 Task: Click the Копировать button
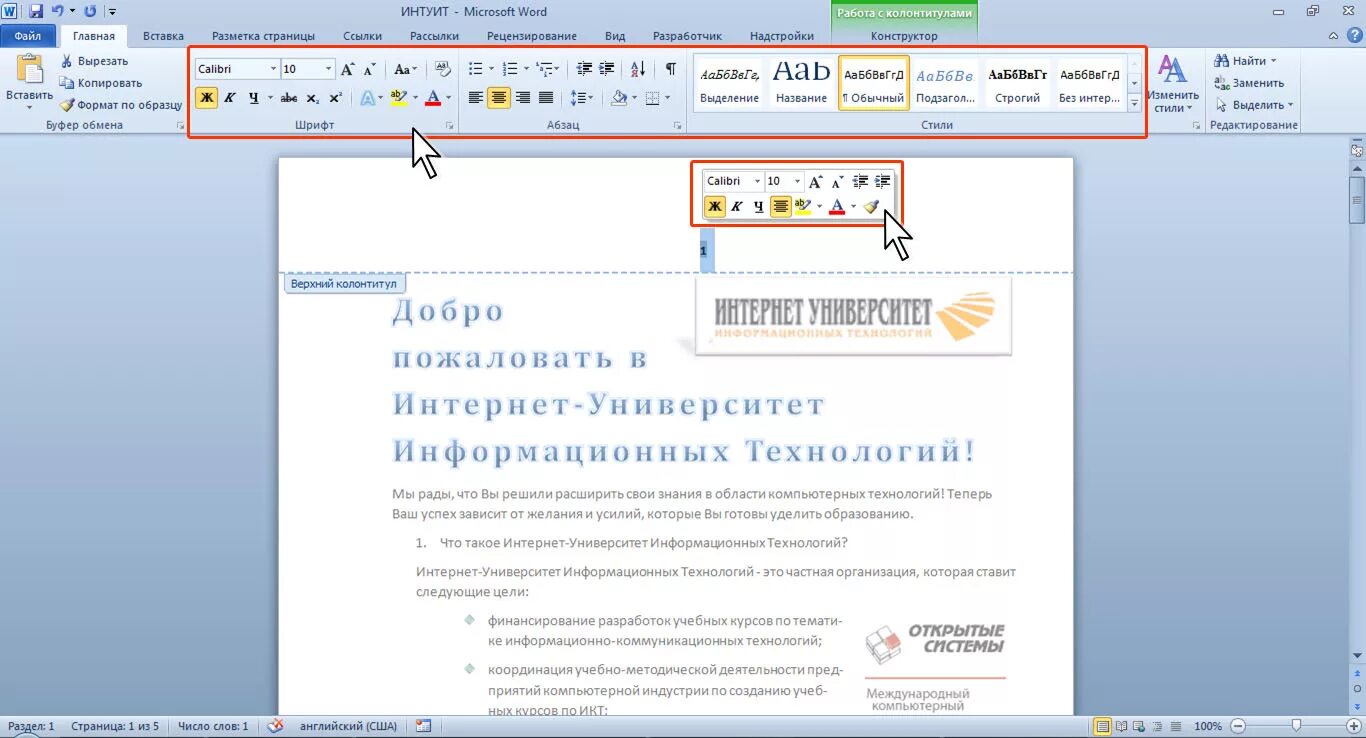[x=100, y=83]
